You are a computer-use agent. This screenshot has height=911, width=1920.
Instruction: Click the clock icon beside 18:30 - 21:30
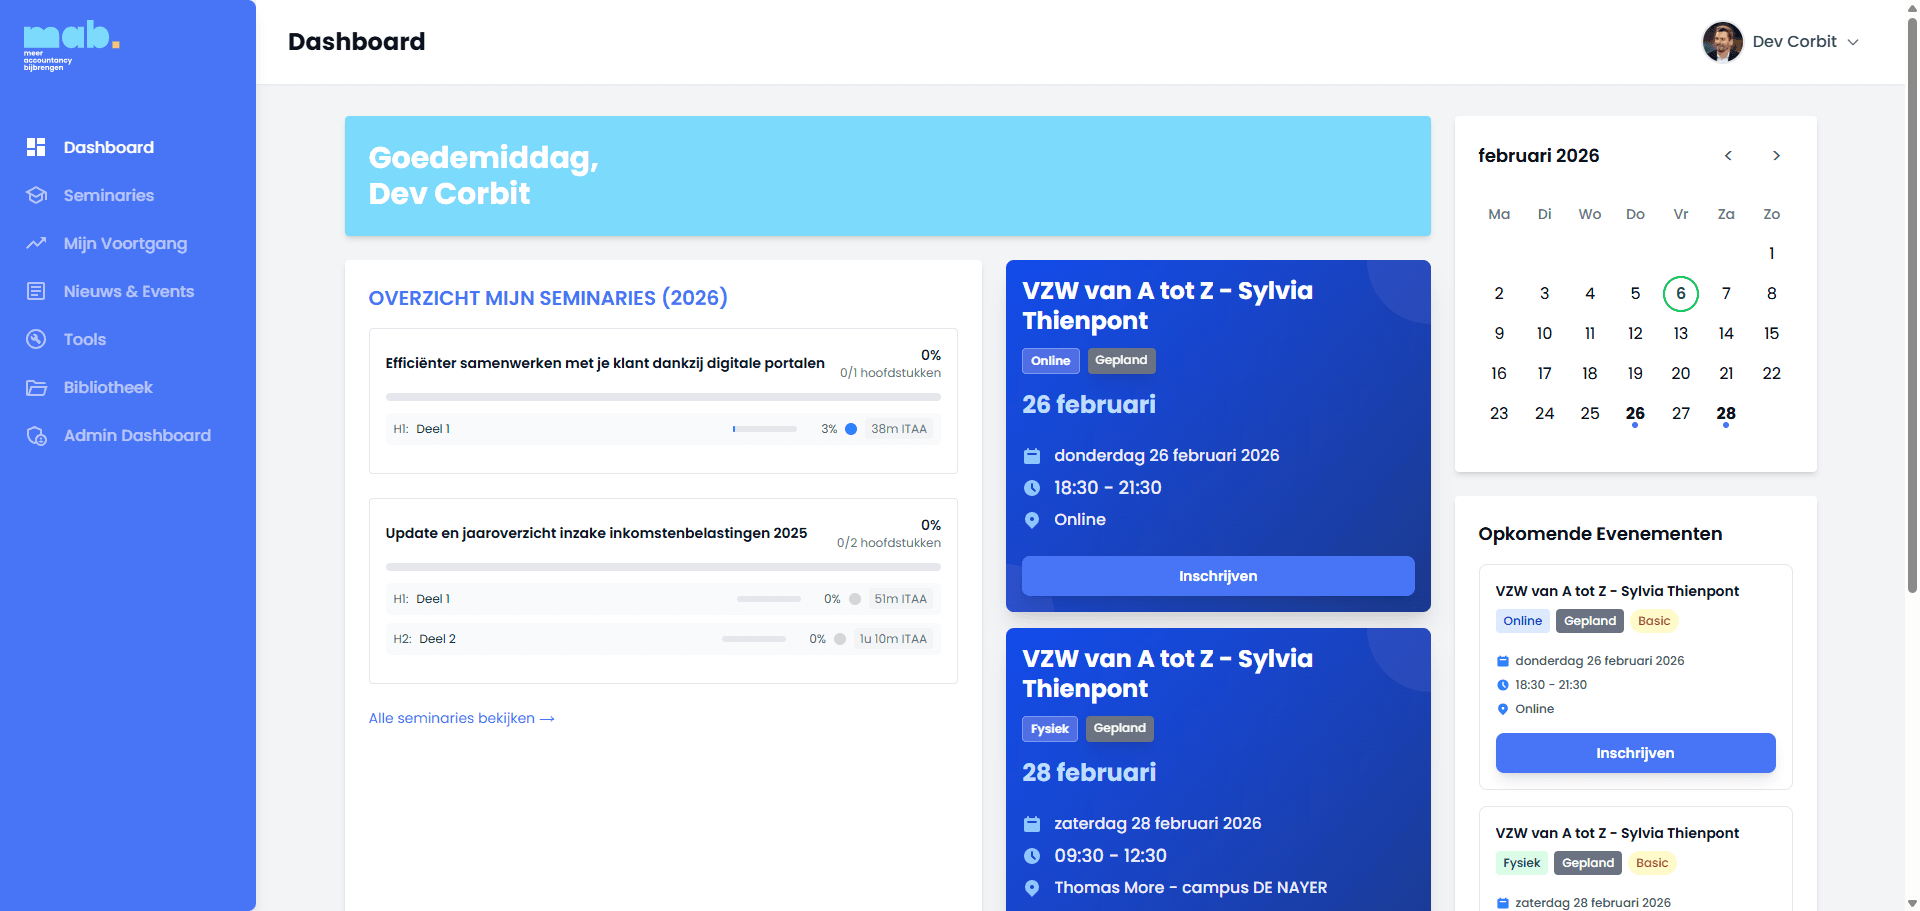(1032, 488)
